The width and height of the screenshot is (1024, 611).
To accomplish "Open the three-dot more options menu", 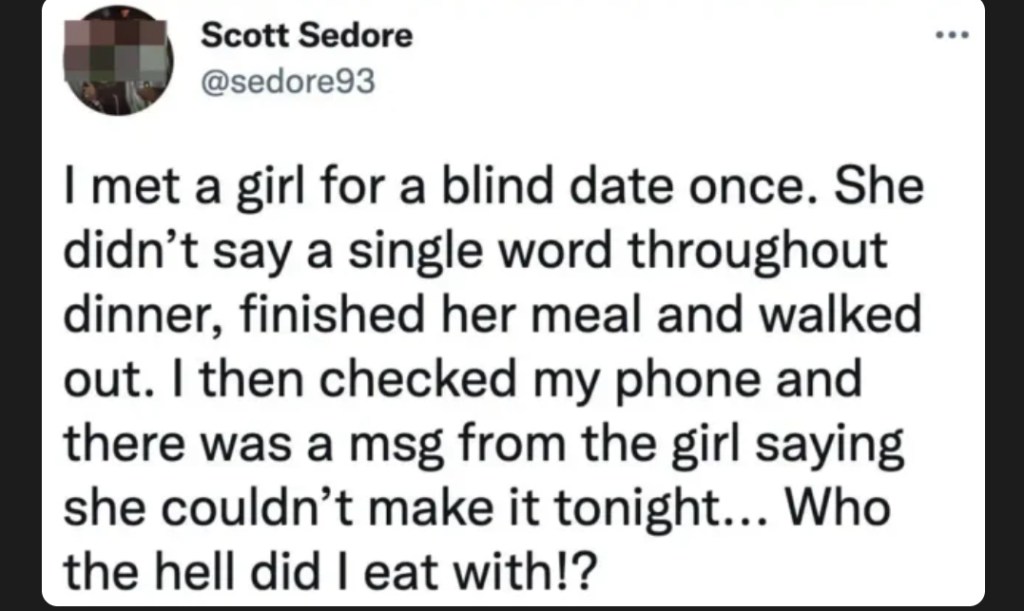I will click(x=952, y=35).
